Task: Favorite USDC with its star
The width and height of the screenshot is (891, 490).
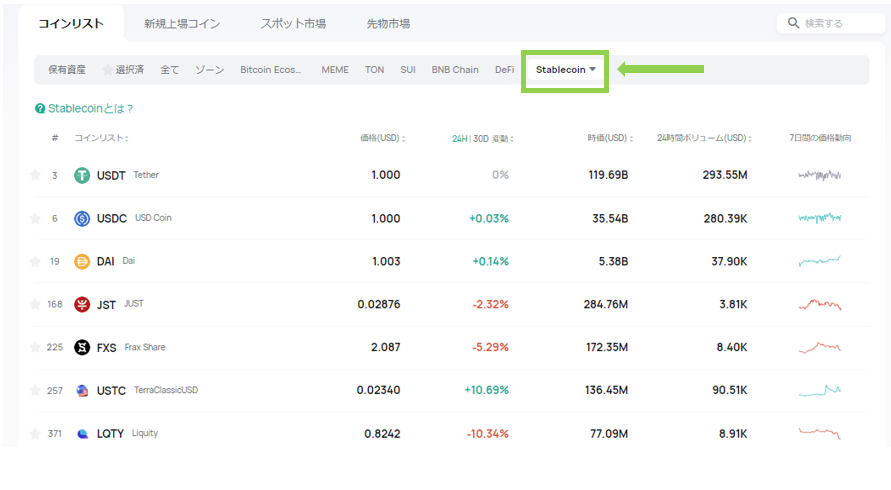Action: (x=35, y=218)
